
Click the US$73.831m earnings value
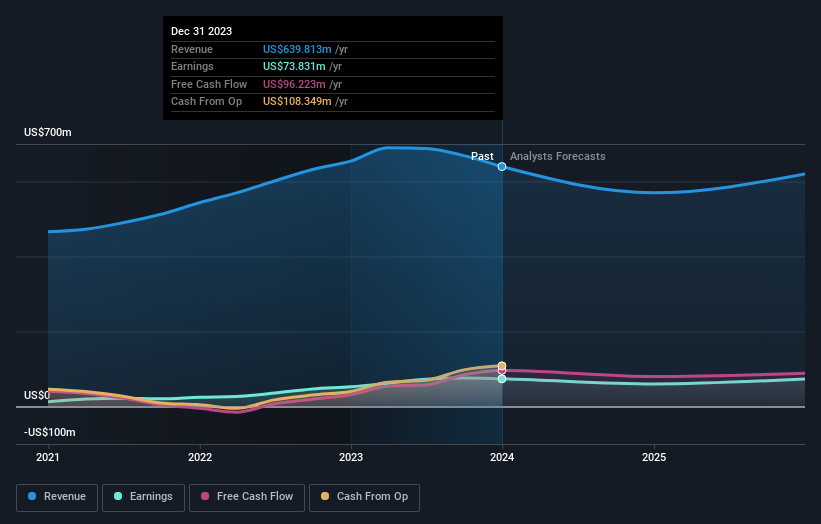pos(294,66)
